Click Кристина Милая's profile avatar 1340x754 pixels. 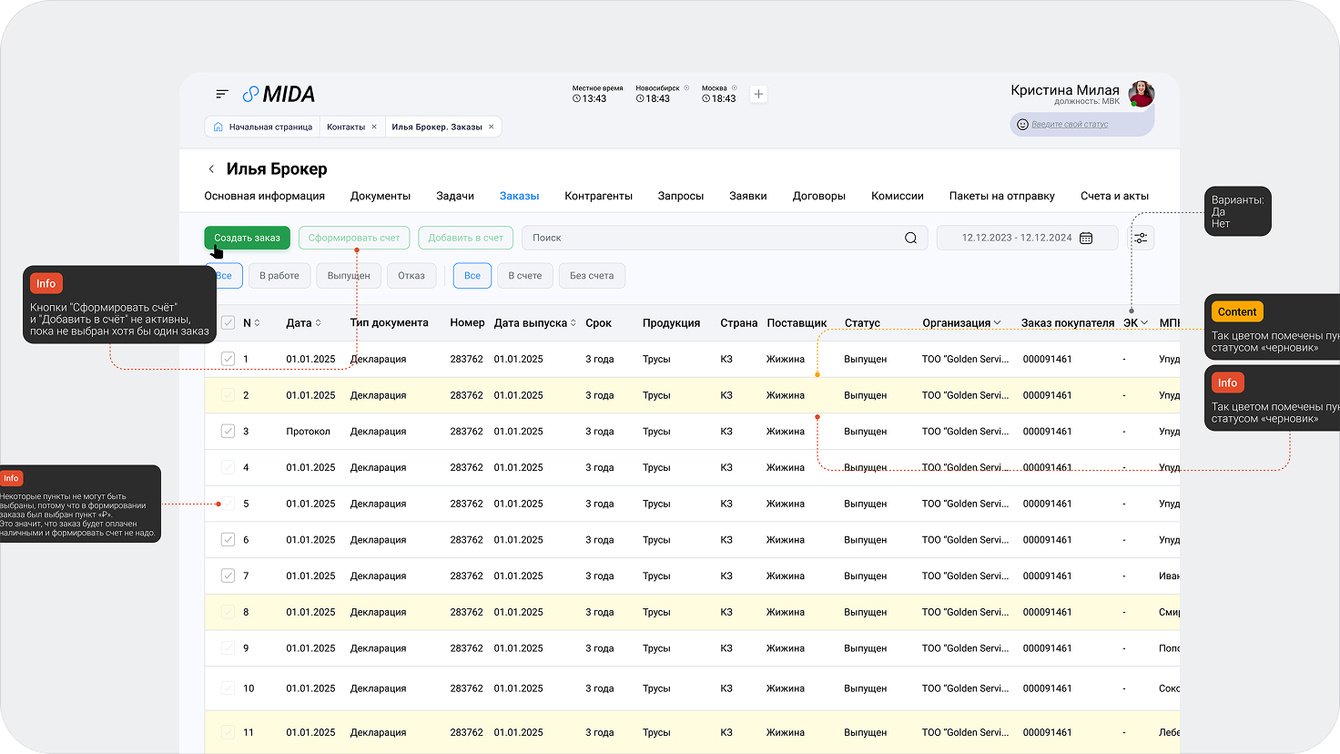click(x=1141, y=94)
